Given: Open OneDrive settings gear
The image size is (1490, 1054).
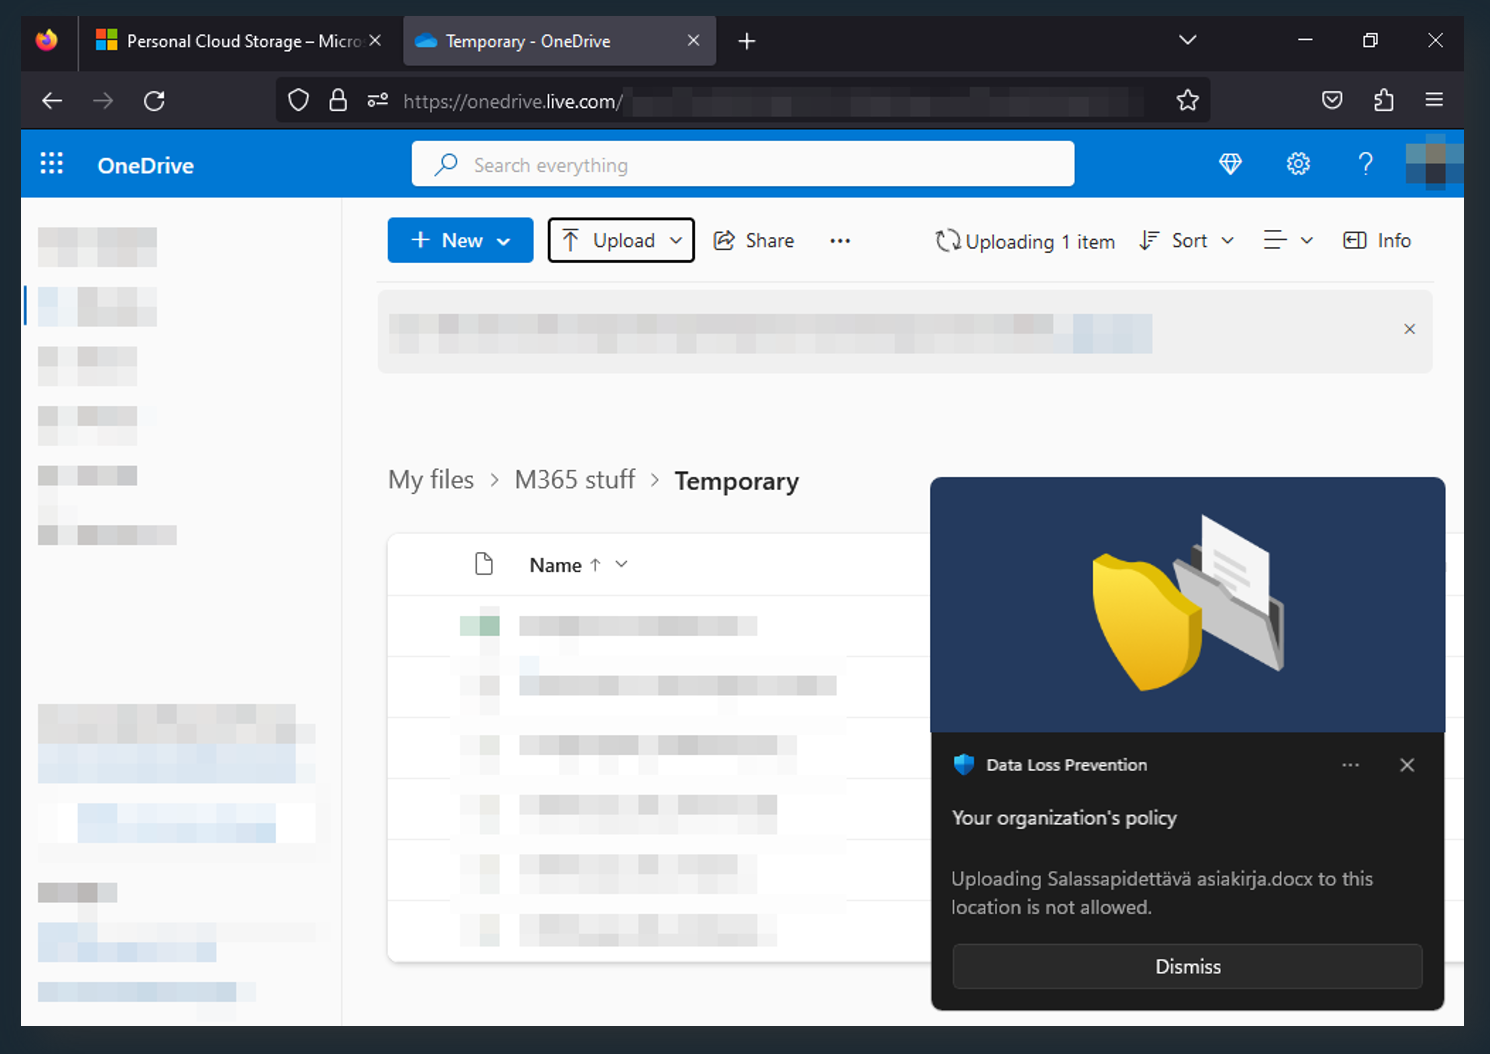Looking at the screenshot, I should [1297, 163].
